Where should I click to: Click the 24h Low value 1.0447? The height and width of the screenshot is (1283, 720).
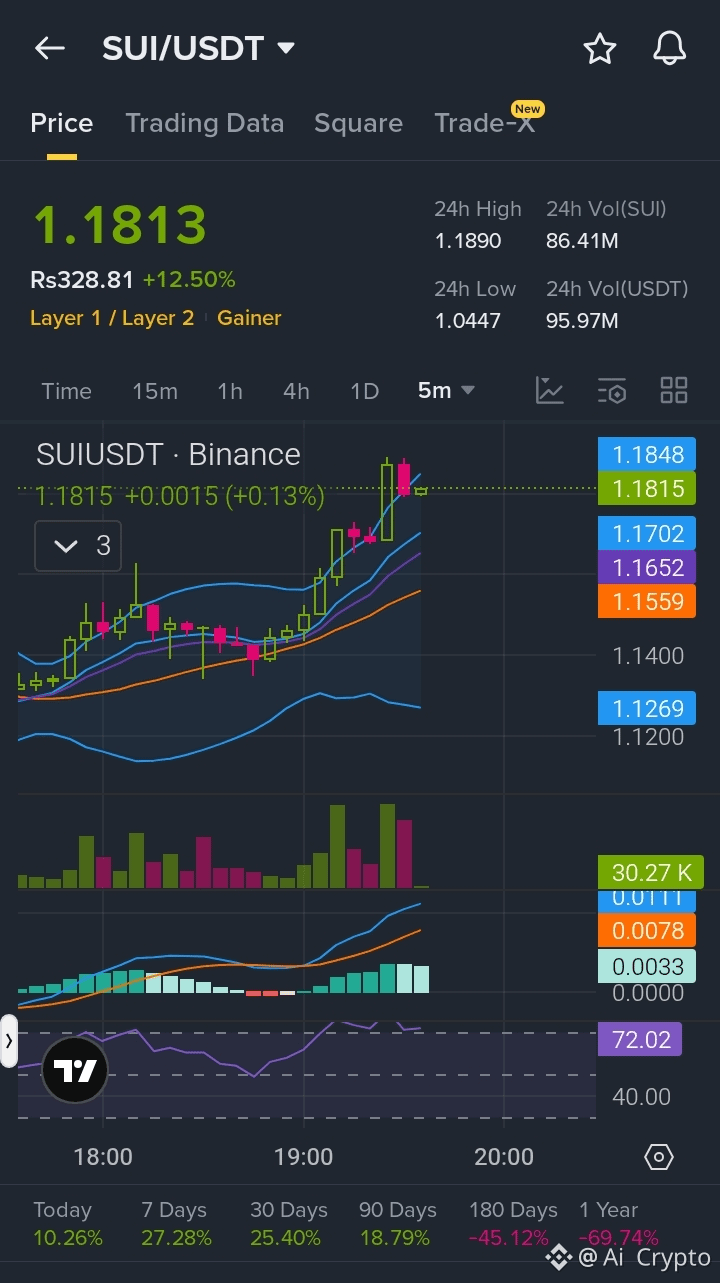pyautogui.click(x=468, y=321)
